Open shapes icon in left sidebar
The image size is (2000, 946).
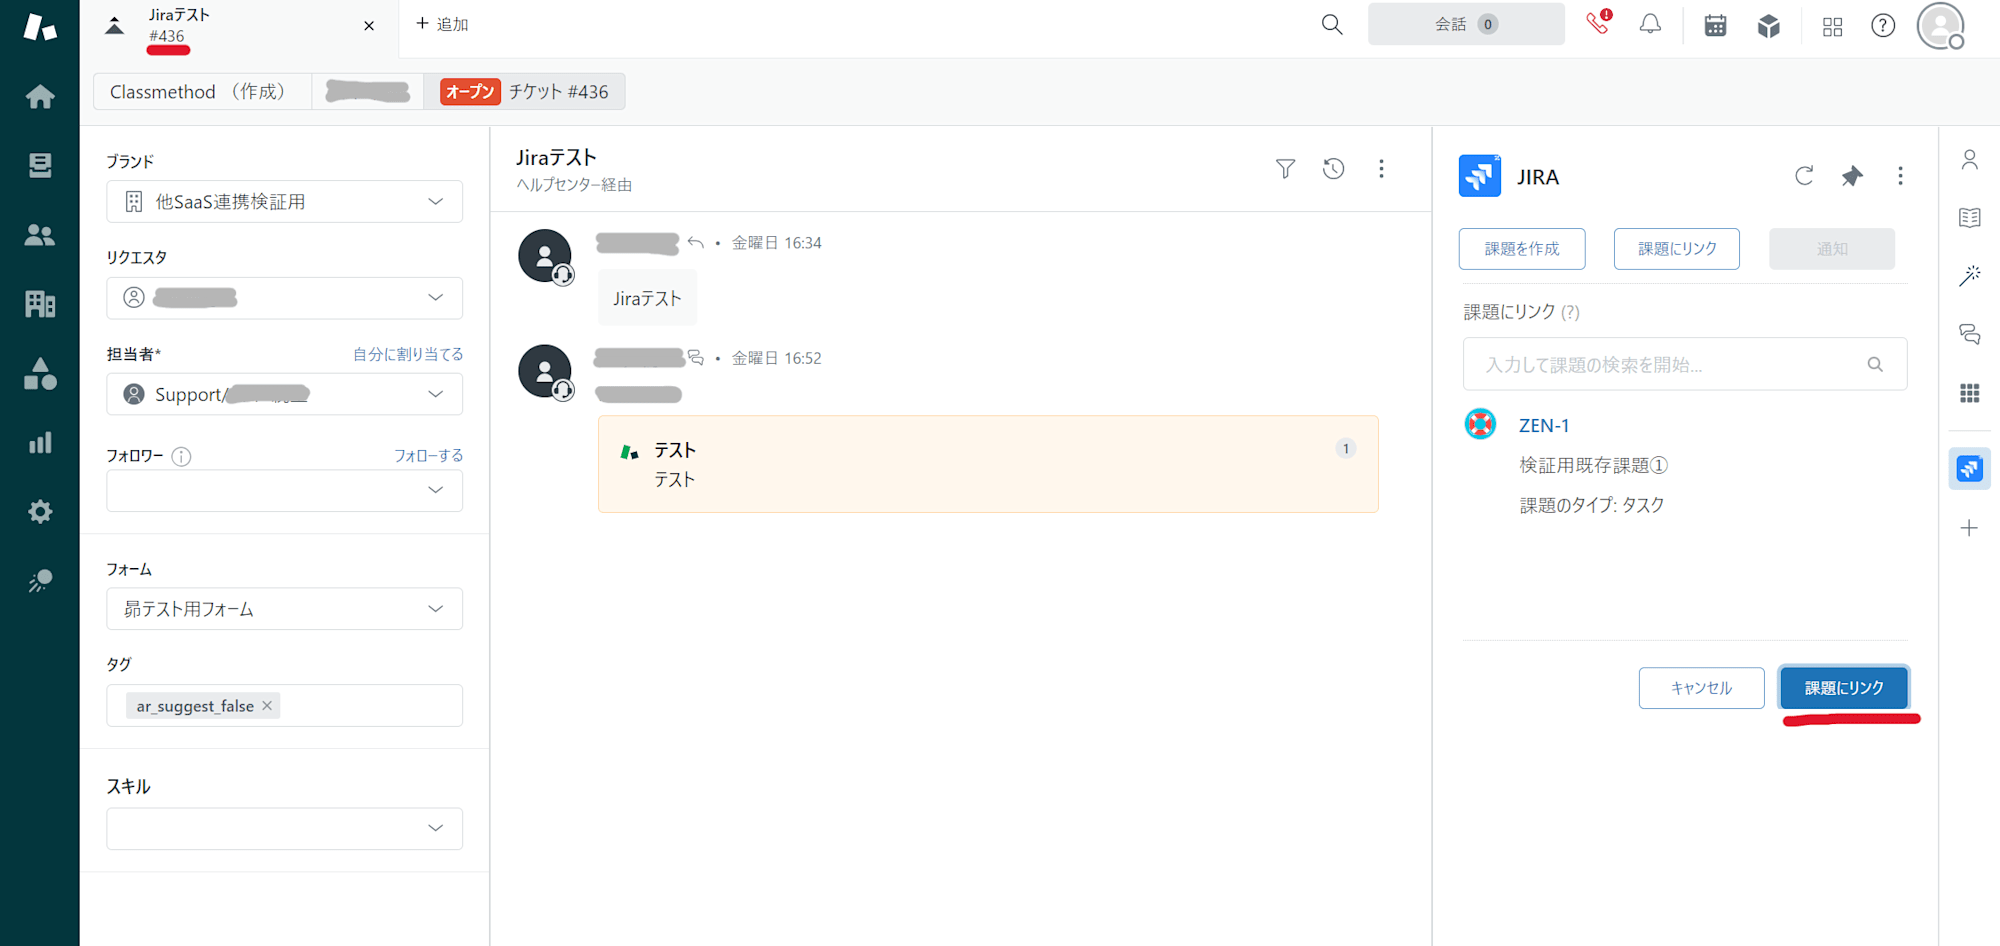[40, 374]
